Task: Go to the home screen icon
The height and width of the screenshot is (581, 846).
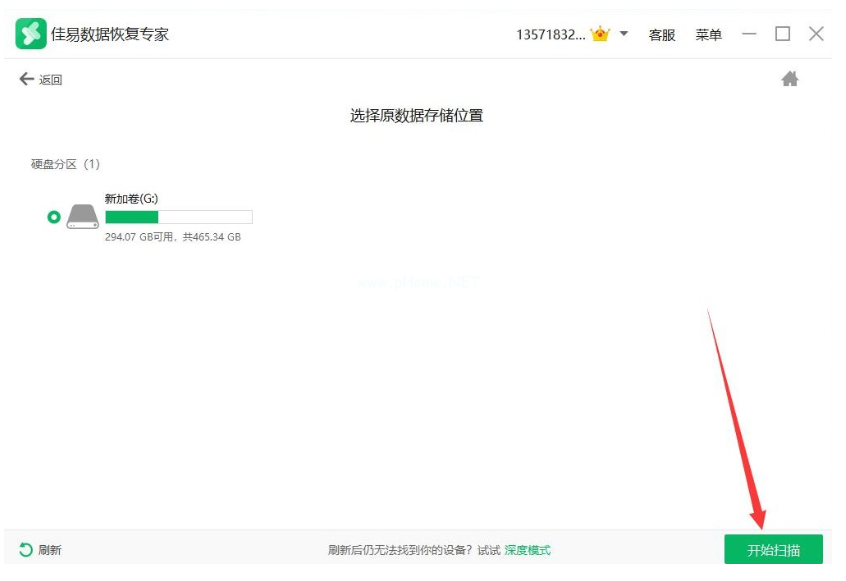Action: pyautogui.click(x=790, y=79)
